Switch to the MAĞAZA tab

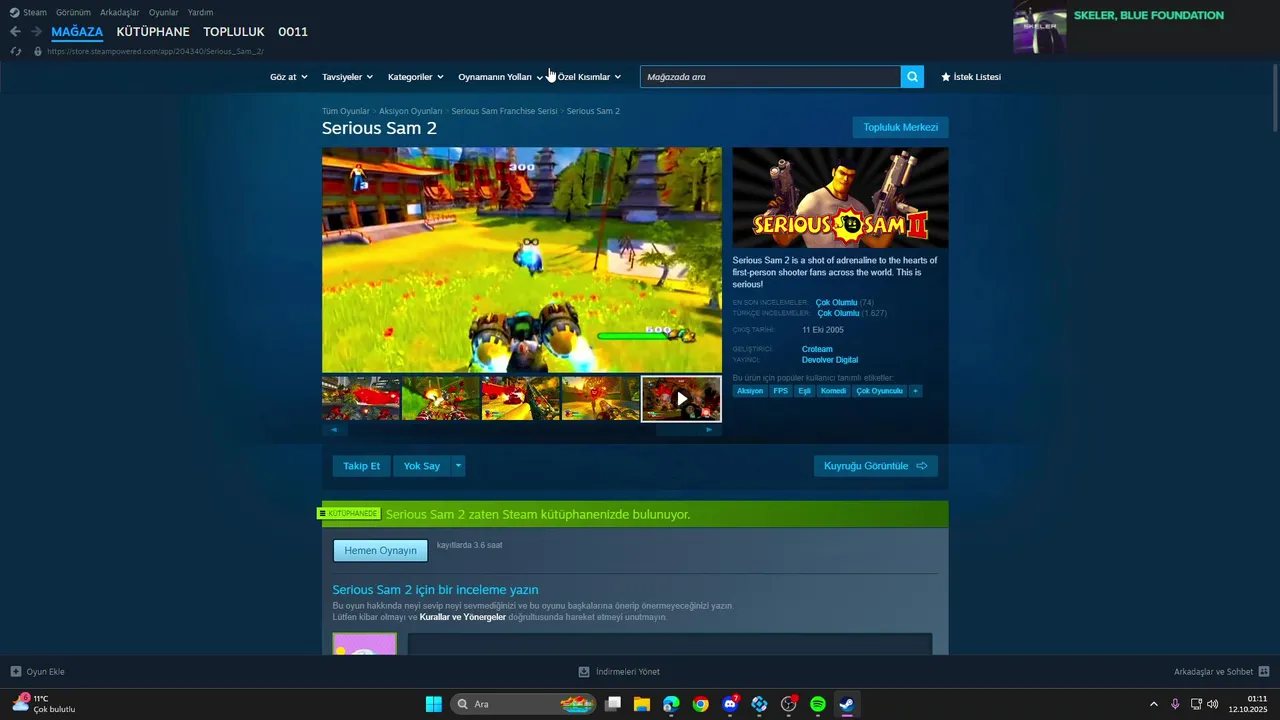click(x=77, y=32)
